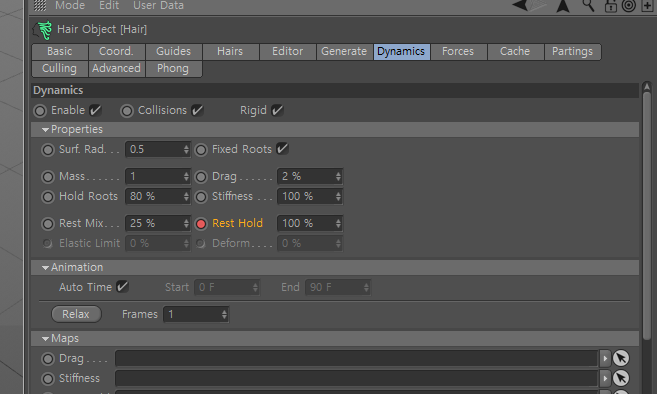The image size is (657, 394).
Task: Click the Rest Mix keyframe dot
Action: point(48,224)
